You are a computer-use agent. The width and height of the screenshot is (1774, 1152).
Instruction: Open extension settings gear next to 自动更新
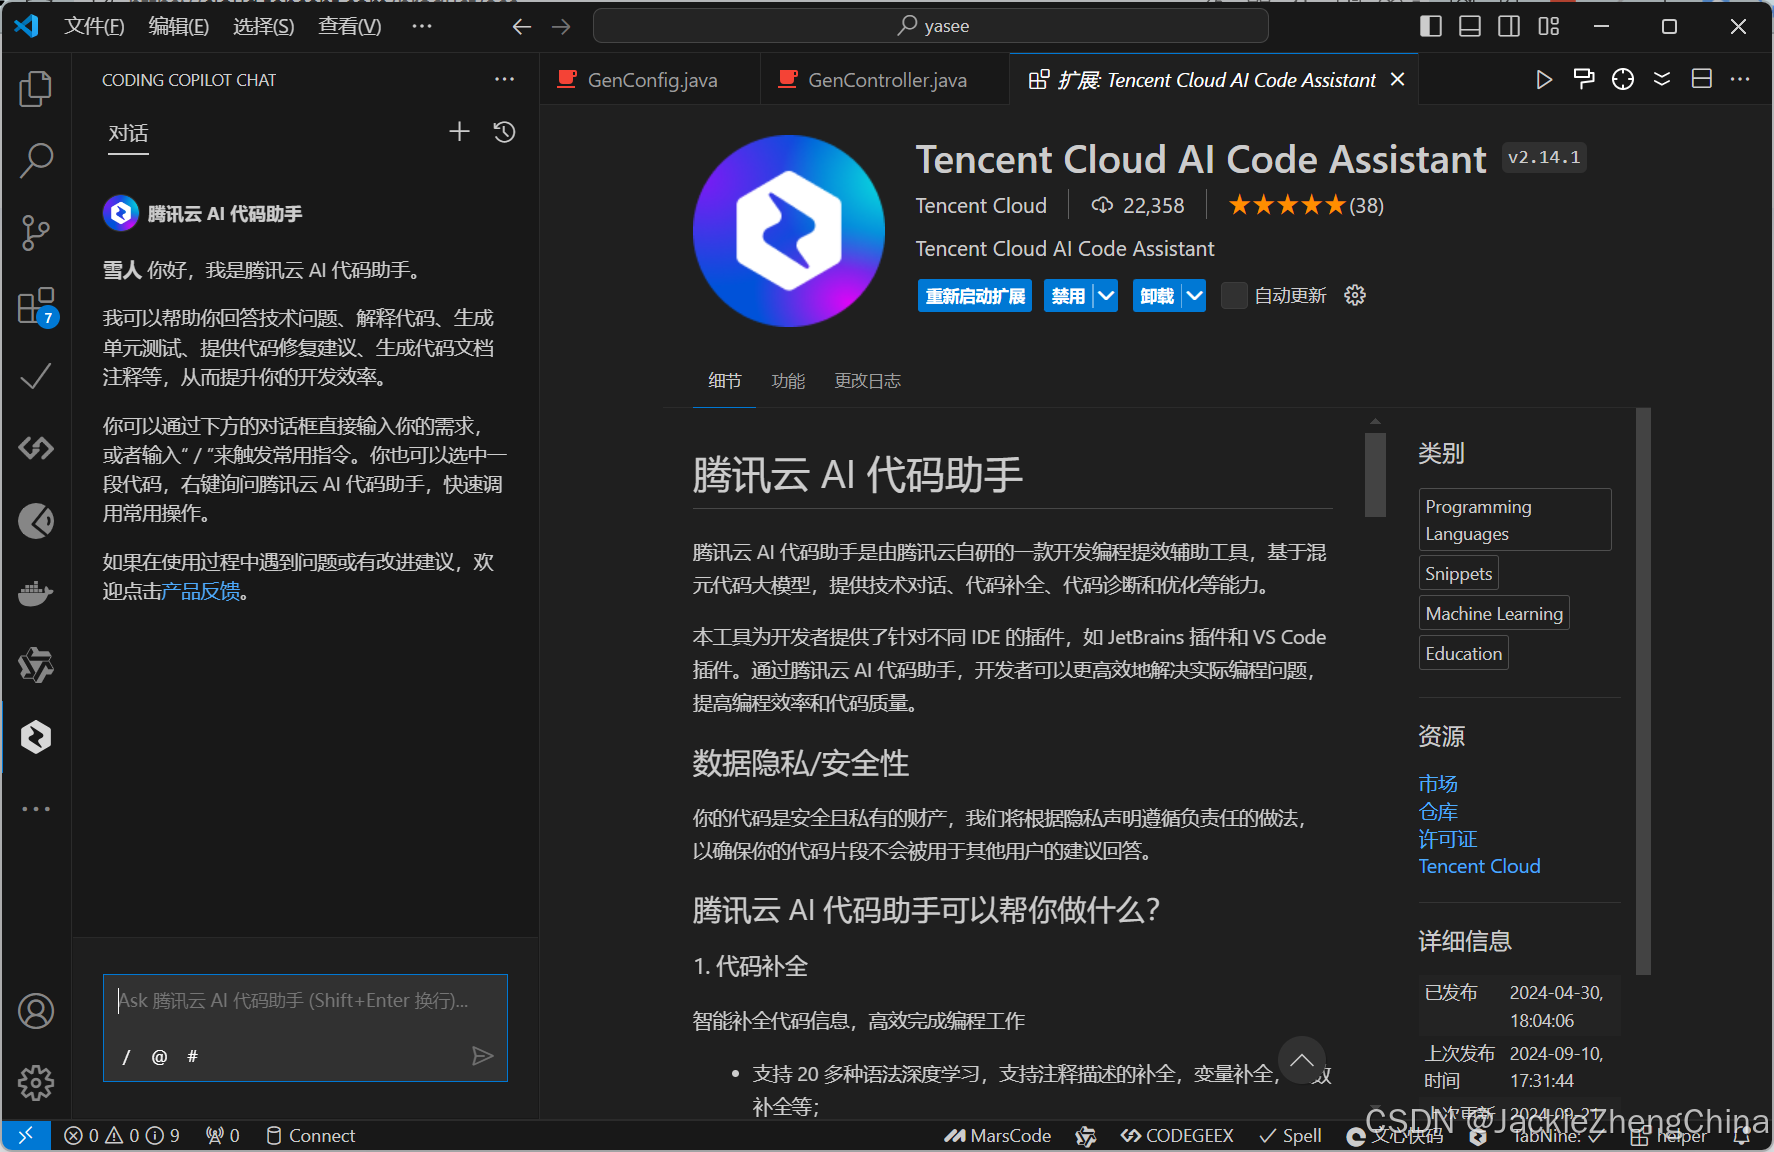click(x=1355, y=295)
